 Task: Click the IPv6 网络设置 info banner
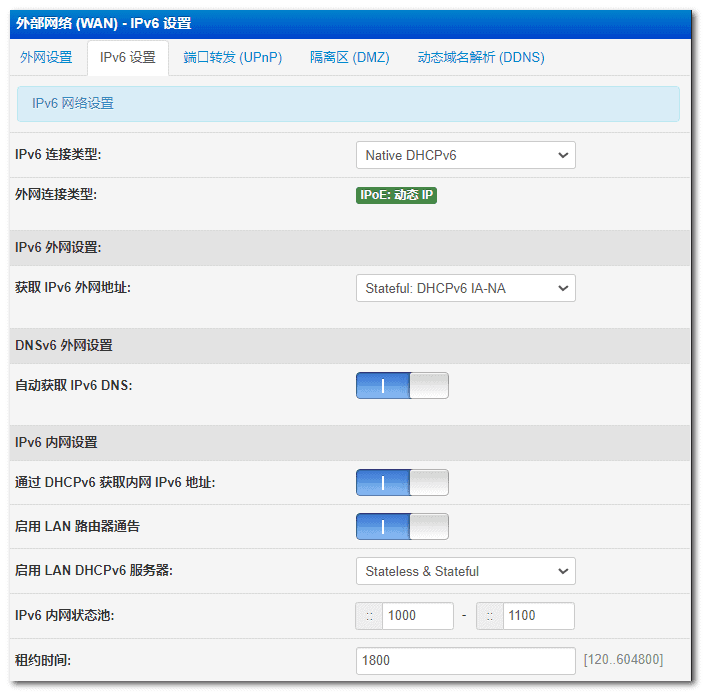[348, 104]
